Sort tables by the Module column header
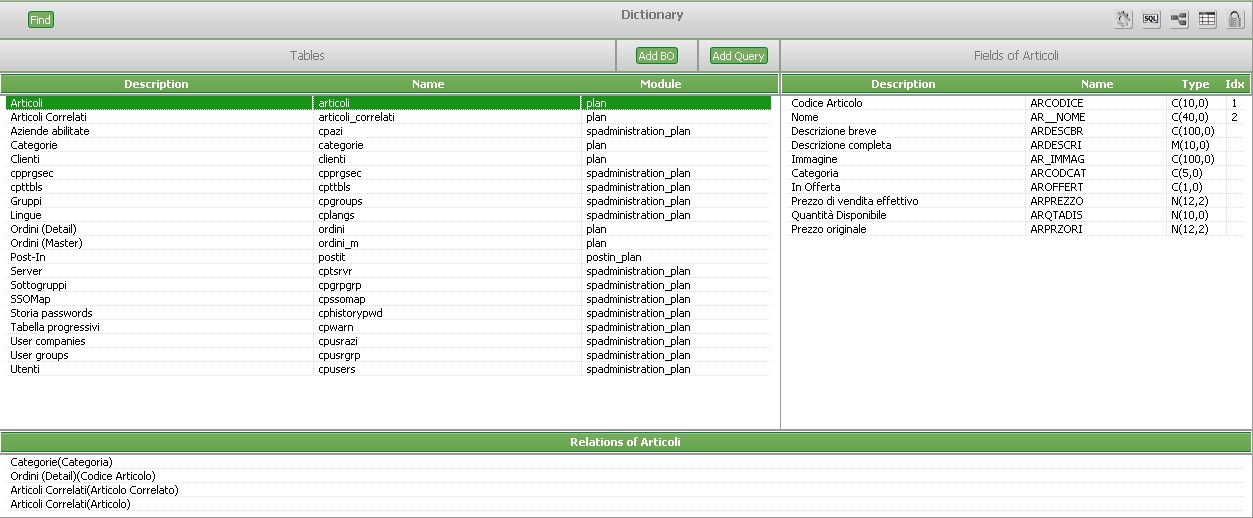Screen dimensions: 1253x518 coord(660,84)
